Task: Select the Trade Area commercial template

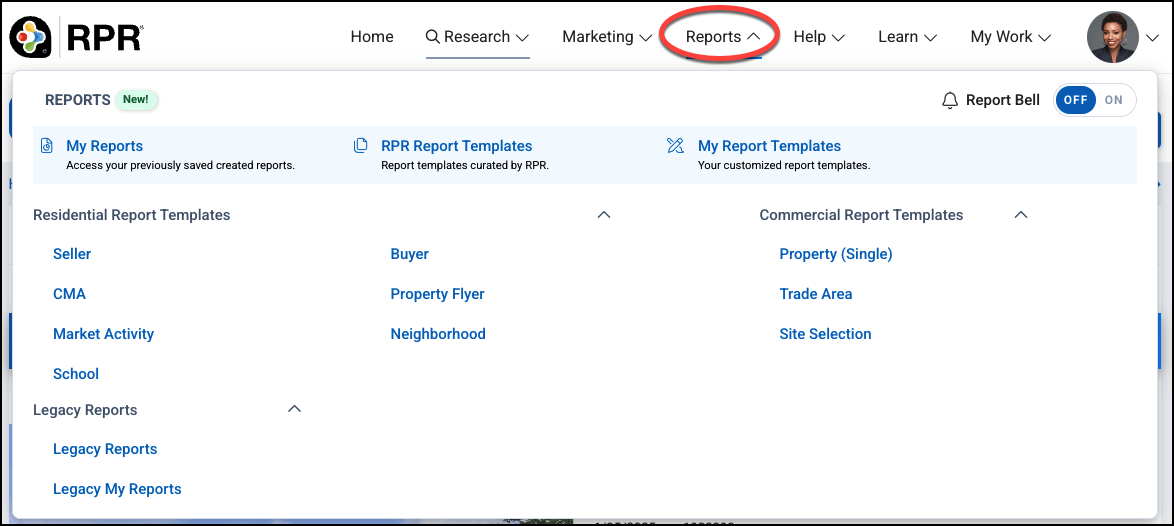Action: pyautogui.click(x=816, y=294)
